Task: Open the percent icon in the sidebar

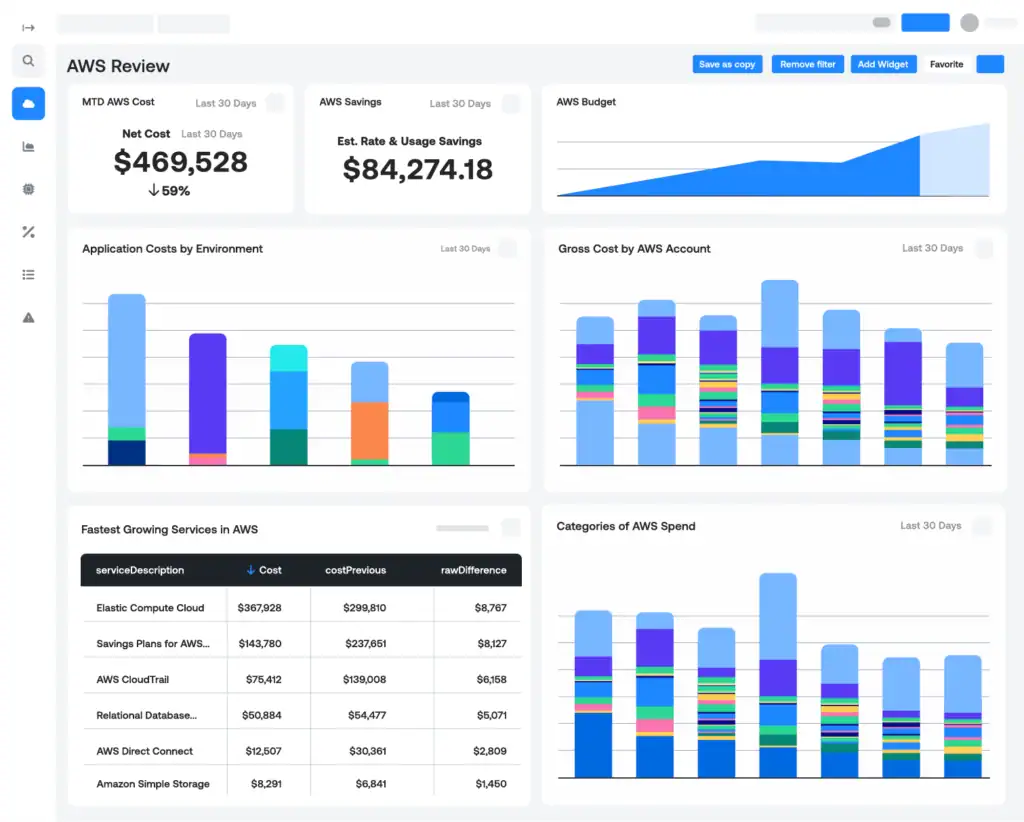Action: click(x=28, y=232)
